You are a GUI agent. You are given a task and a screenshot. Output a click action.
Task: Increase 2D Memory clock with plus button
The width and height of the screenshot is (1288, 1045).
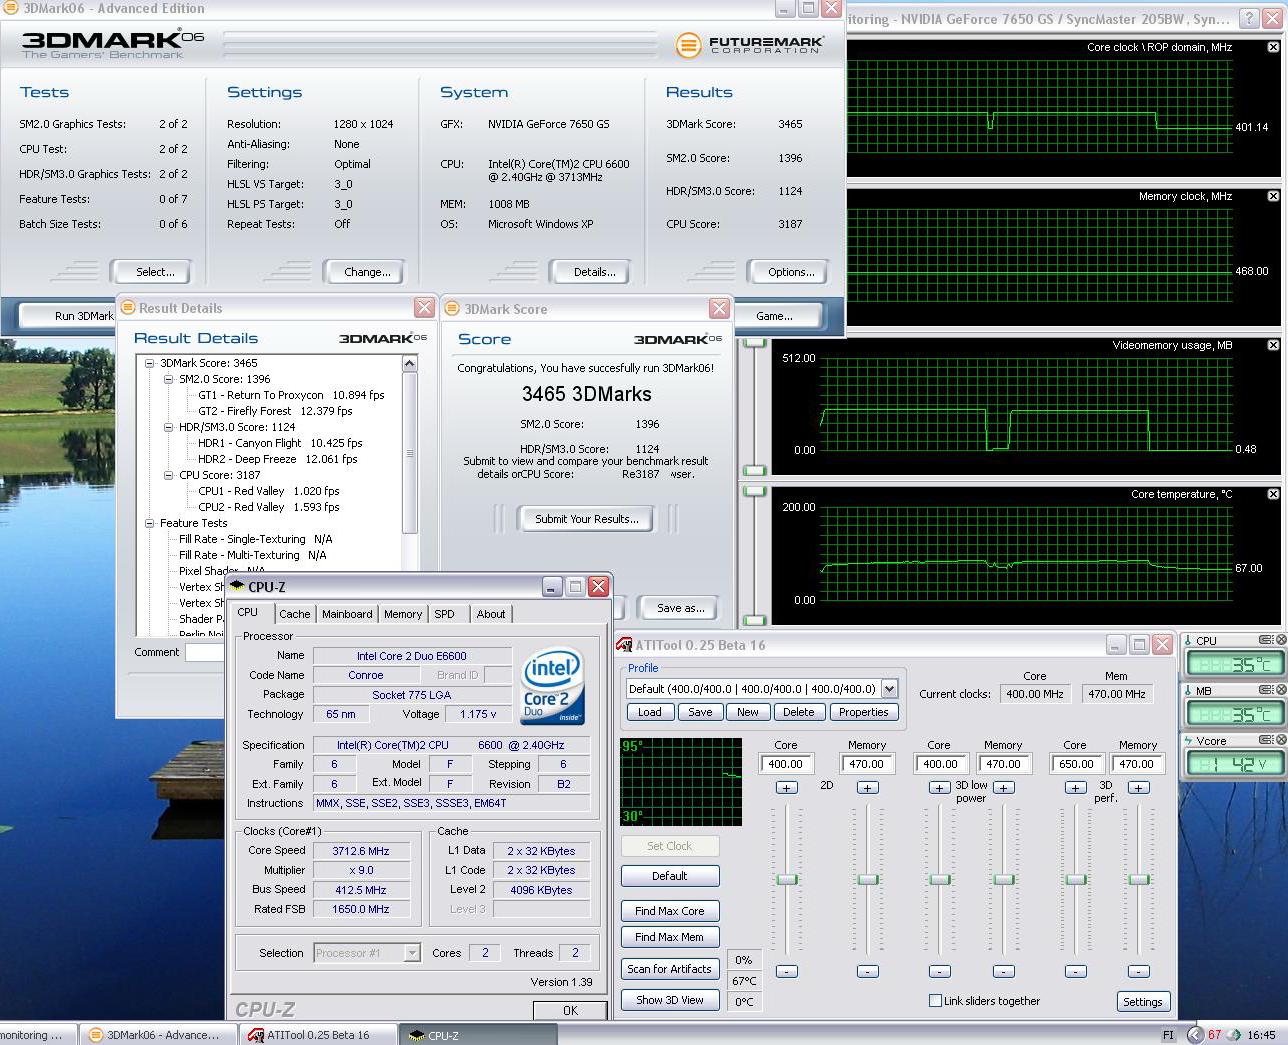coord(868,788)
